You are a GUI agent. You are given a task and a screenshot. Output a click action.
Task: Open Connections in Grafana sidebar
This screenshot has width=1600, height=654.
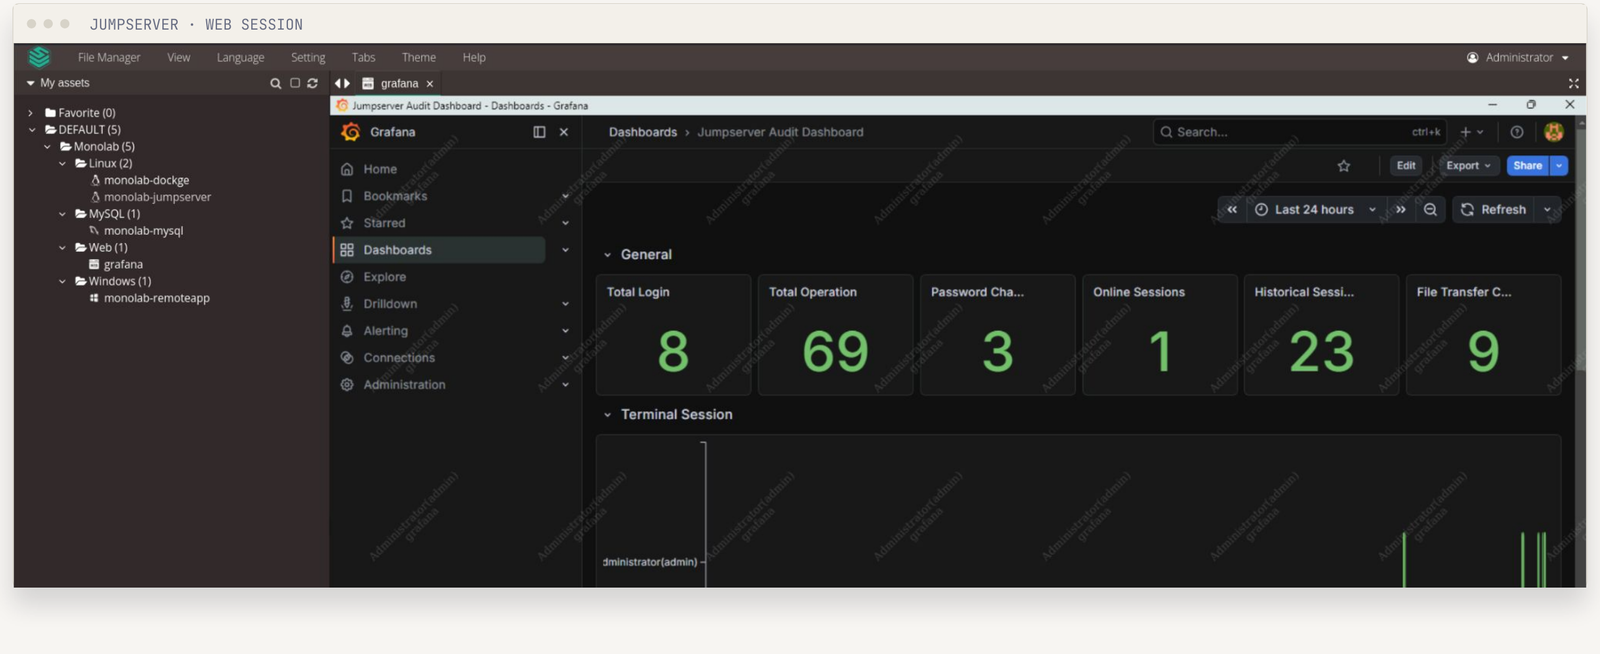point(399,358)
